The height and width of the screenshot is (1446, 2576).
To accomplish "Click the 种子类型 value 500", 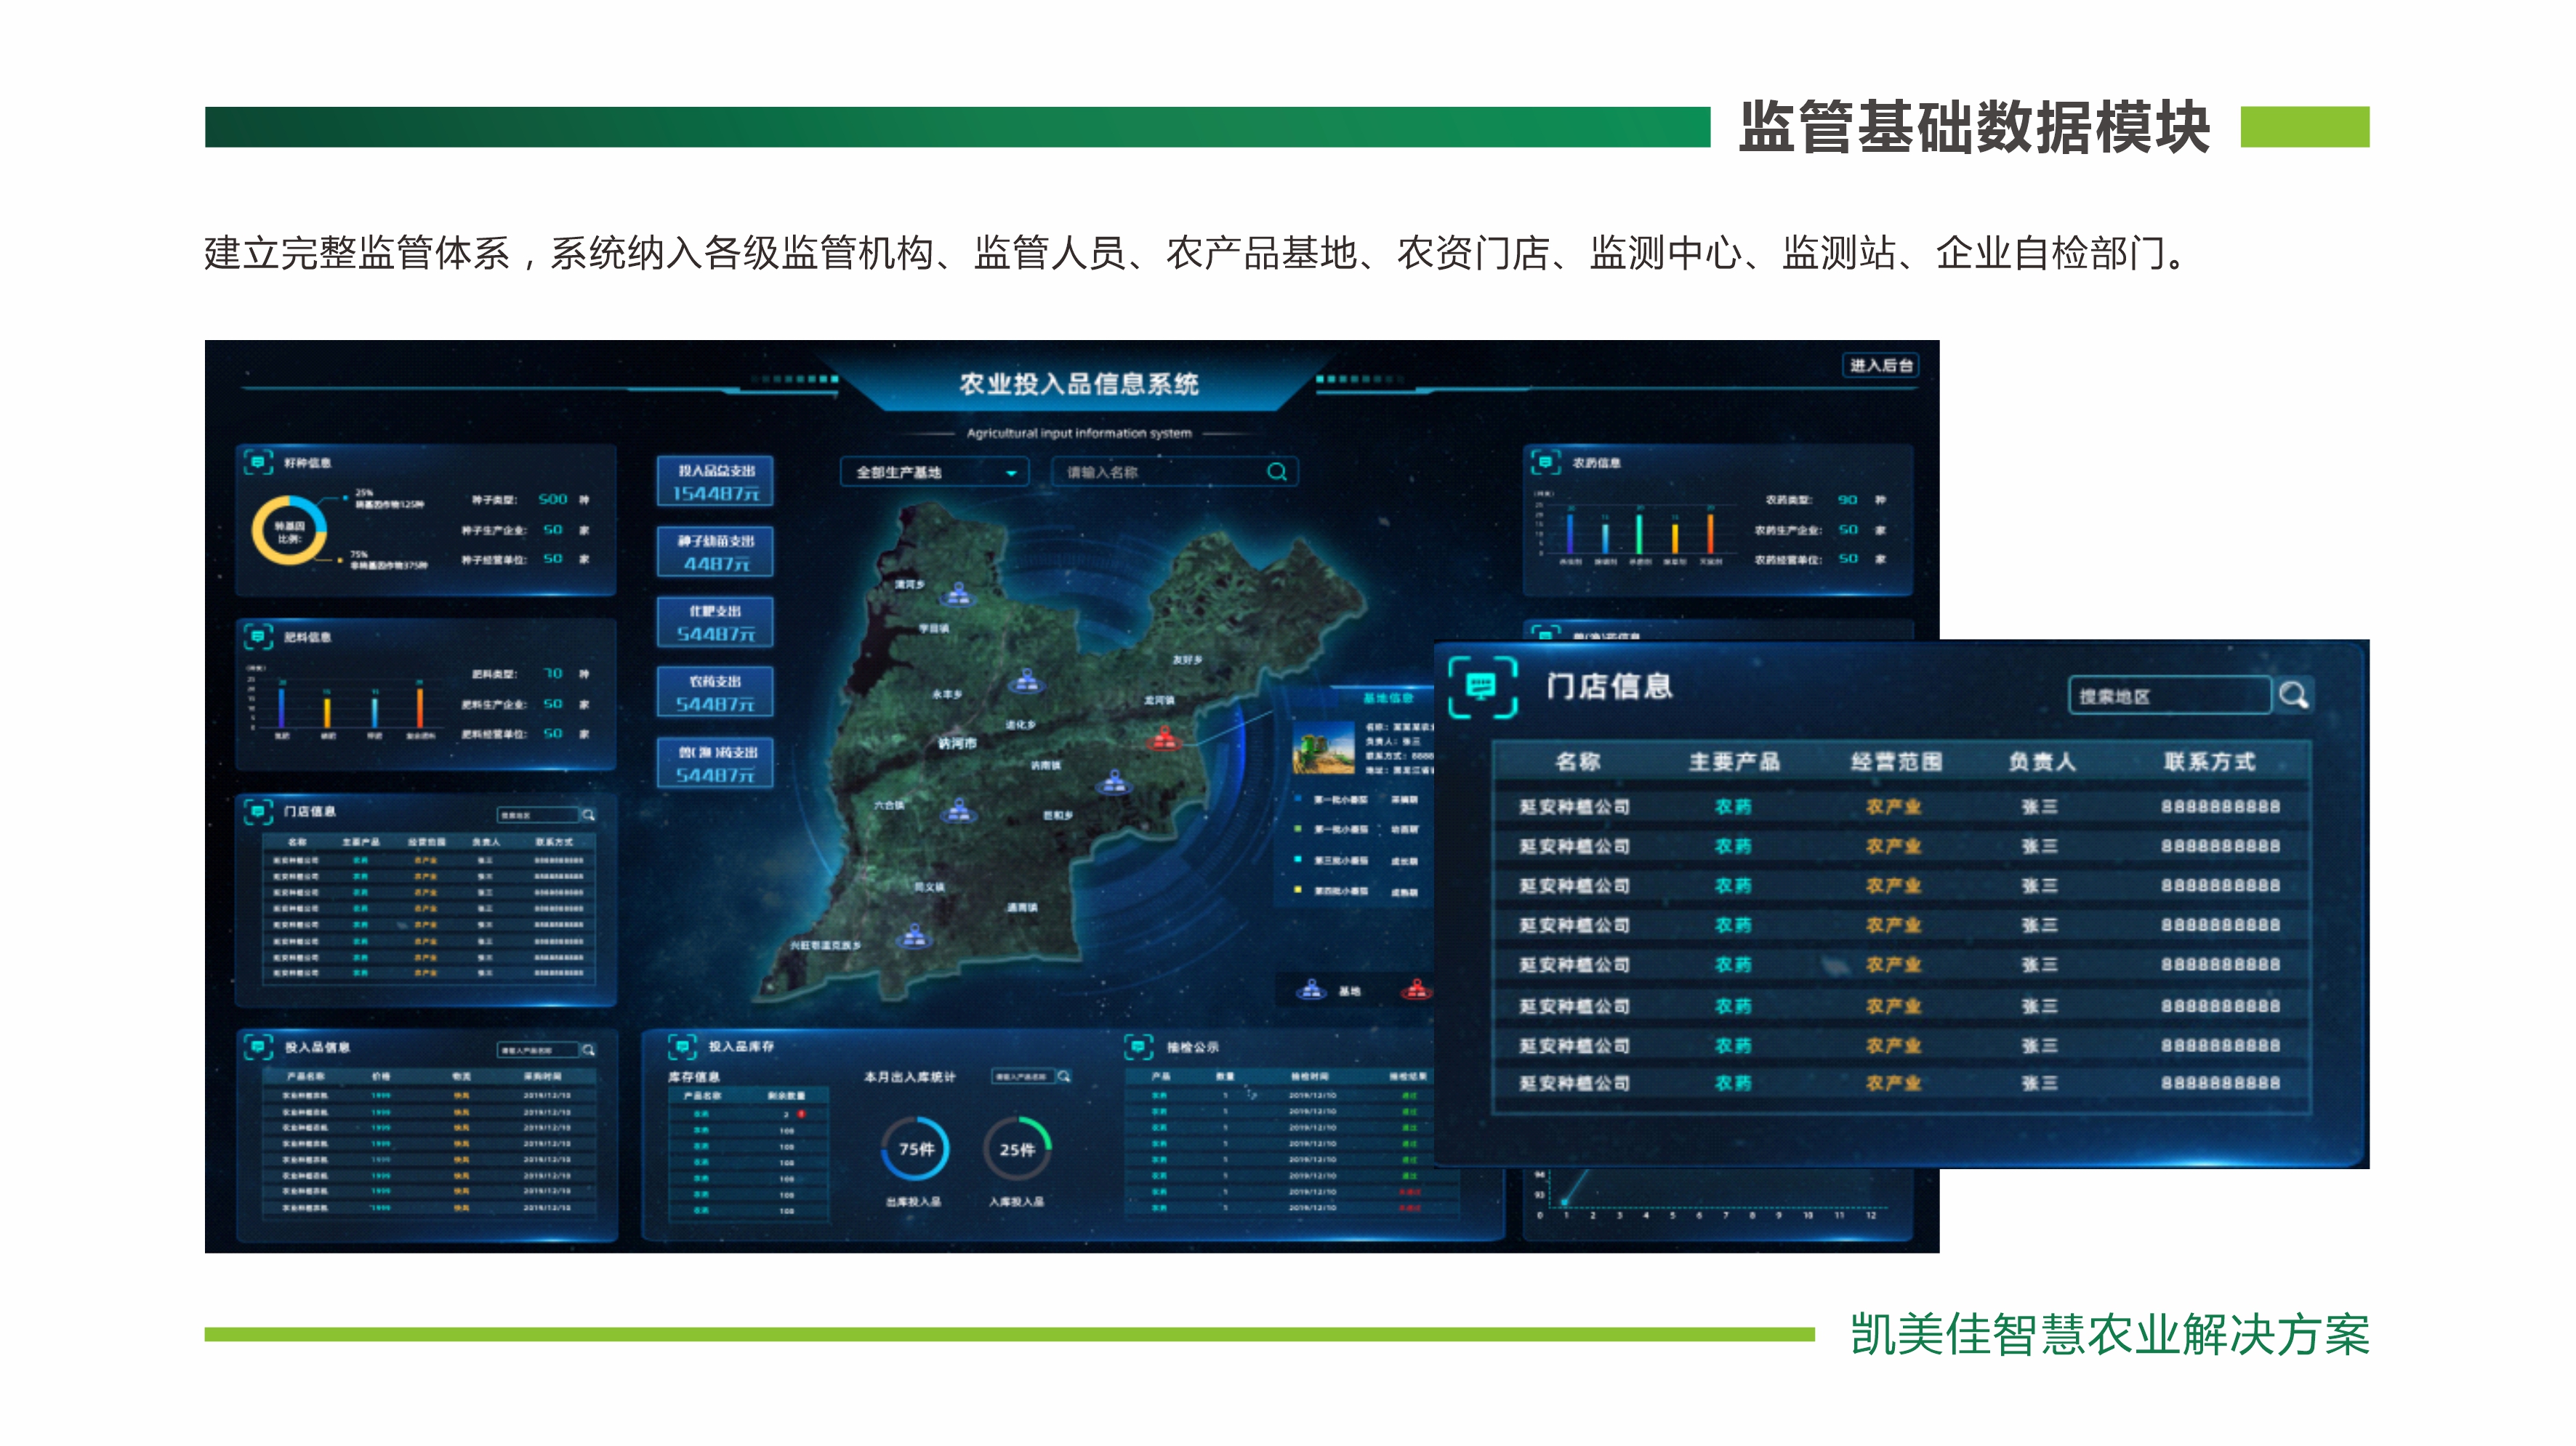I will point(553,499).
